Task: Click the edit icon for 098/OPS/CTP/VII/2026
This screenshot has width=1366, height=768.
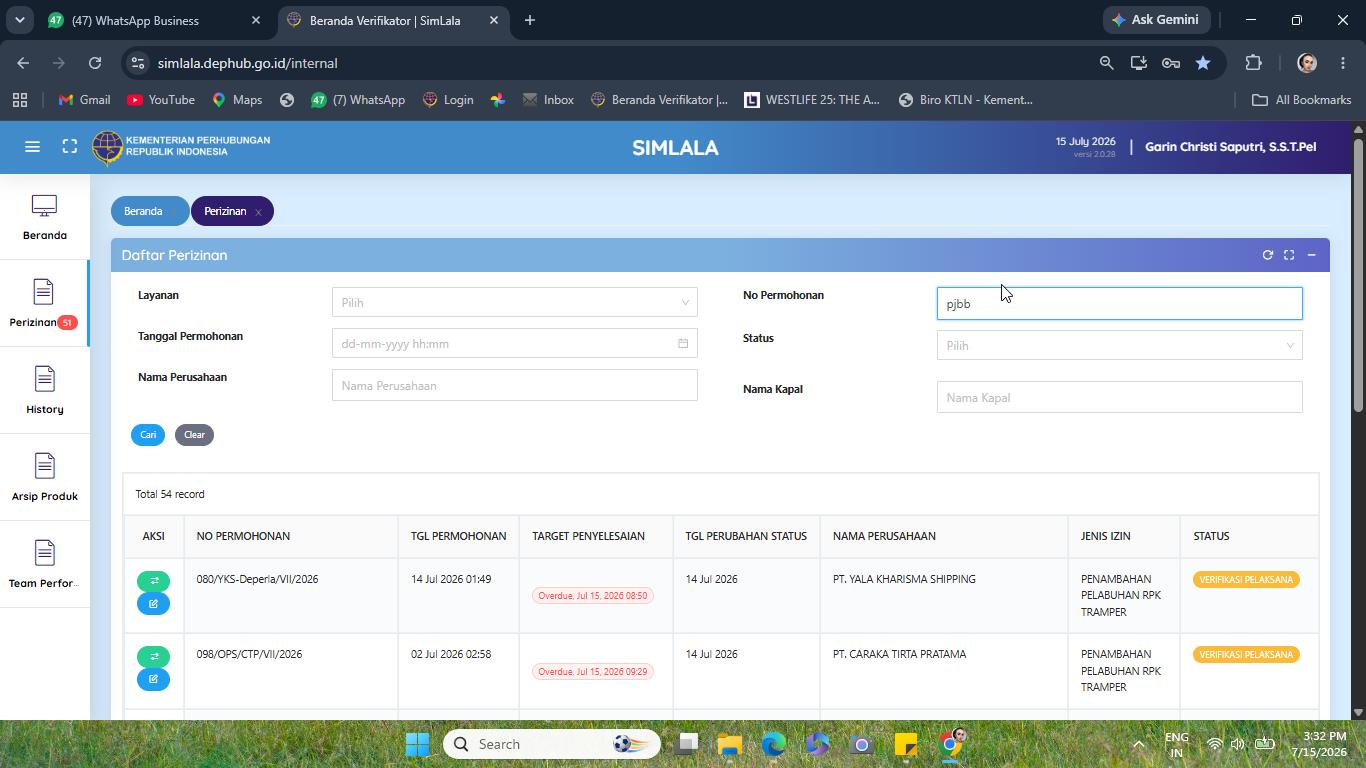Action: point(153,679)
